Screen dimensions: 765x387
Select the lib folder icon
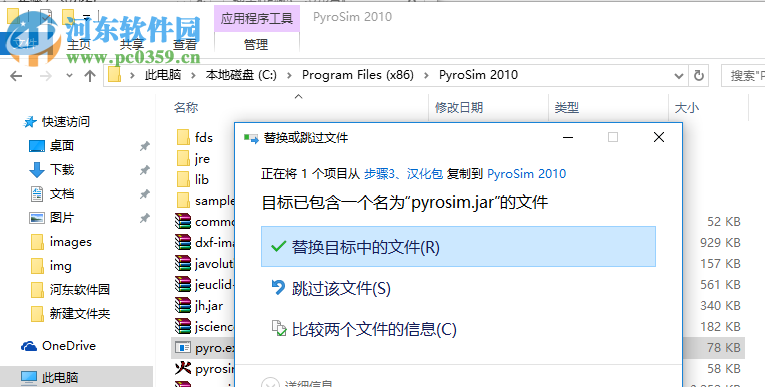tap(183, 179)
